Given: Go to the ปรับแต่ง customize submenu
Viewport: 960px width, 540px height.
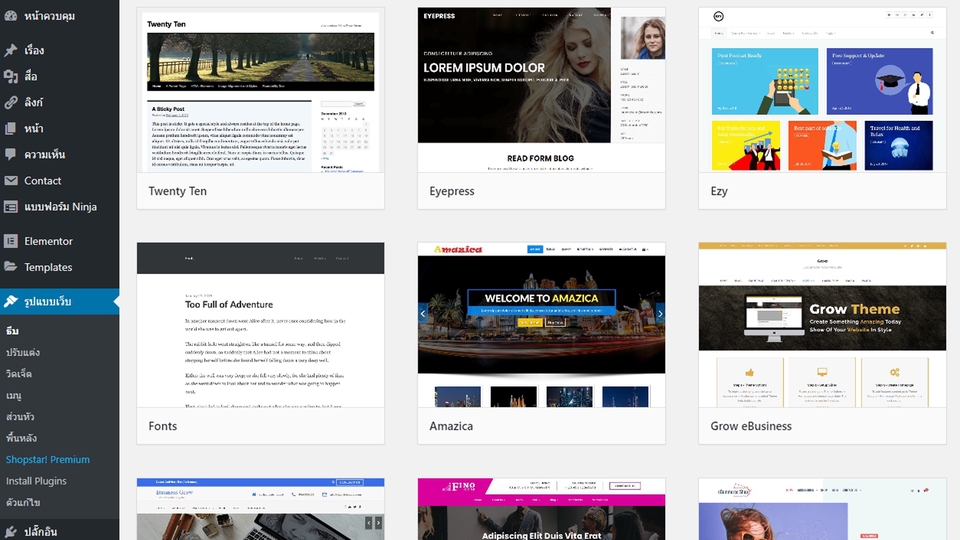Looking at the screenshot, I should click(x=23, y=352).
